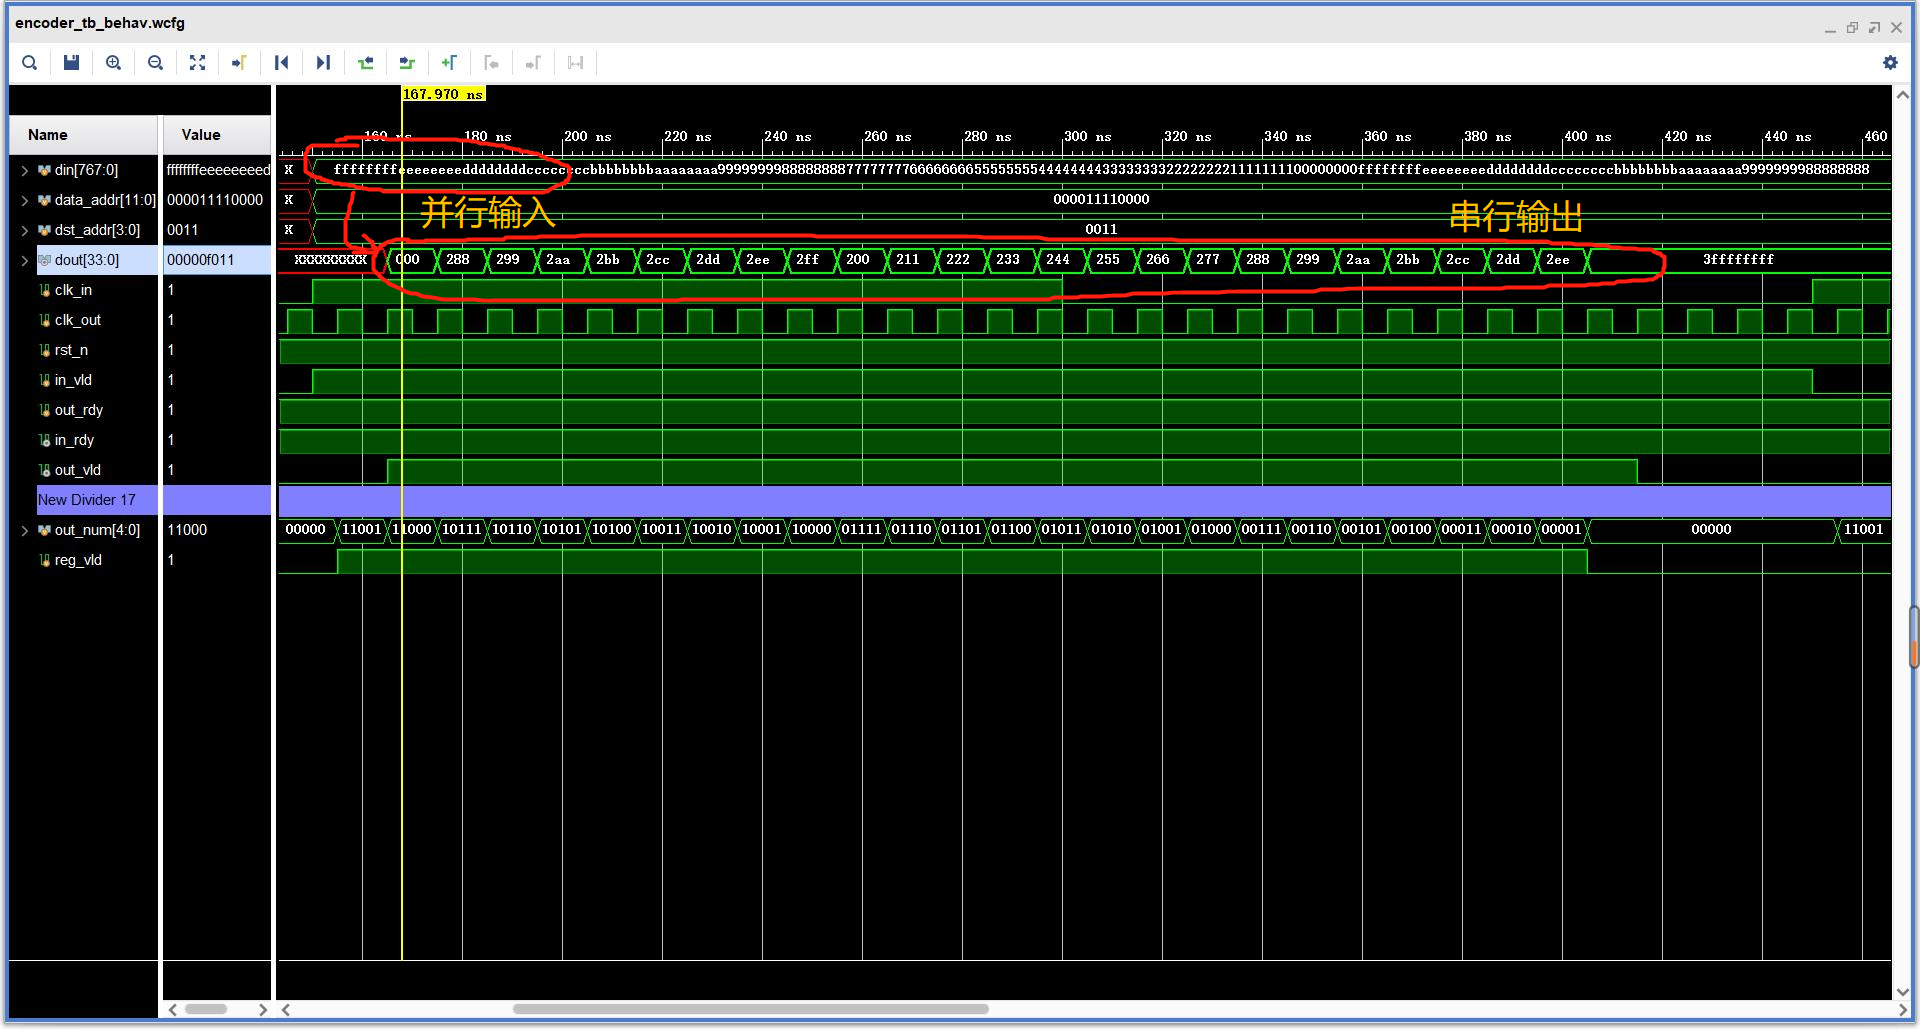Jump to next transition icon

click(x=407, y=63)
